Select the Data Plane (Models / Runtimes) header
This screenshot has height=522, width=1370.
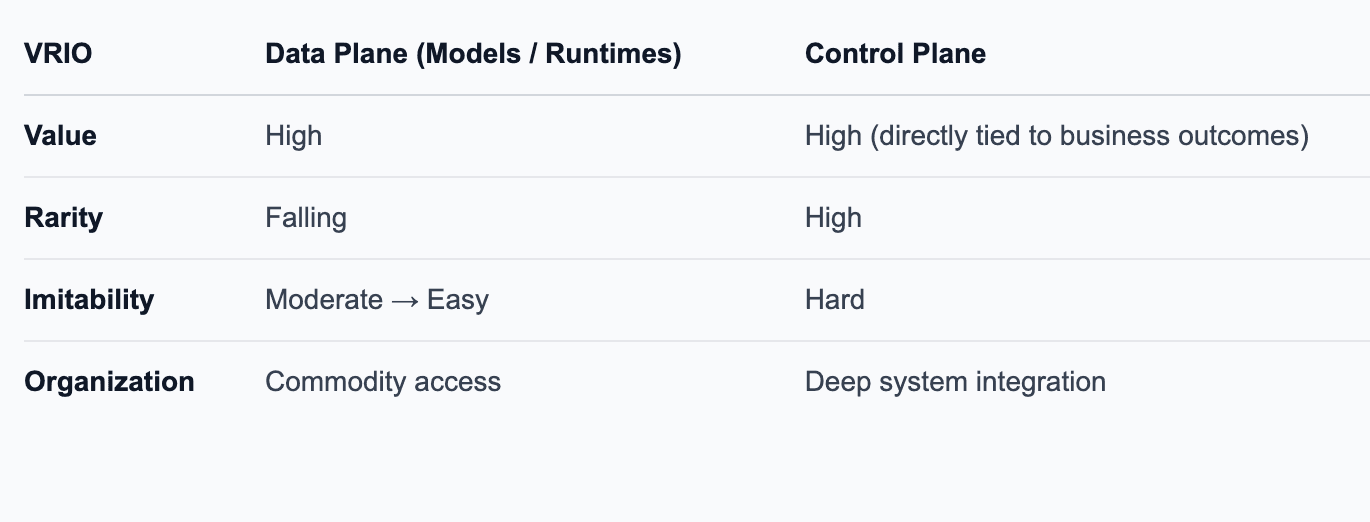[473, 54]
